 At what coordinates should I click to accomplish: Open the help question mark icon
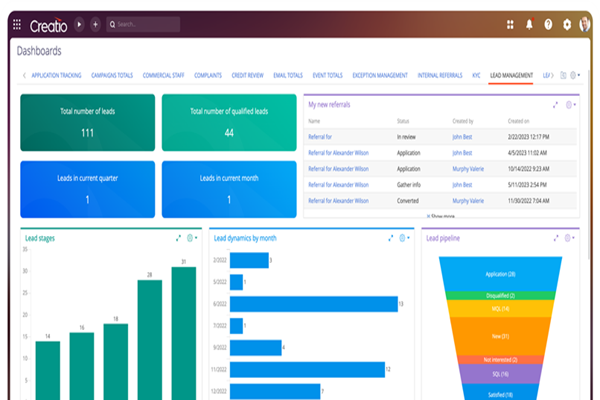[x=548, y=24]
